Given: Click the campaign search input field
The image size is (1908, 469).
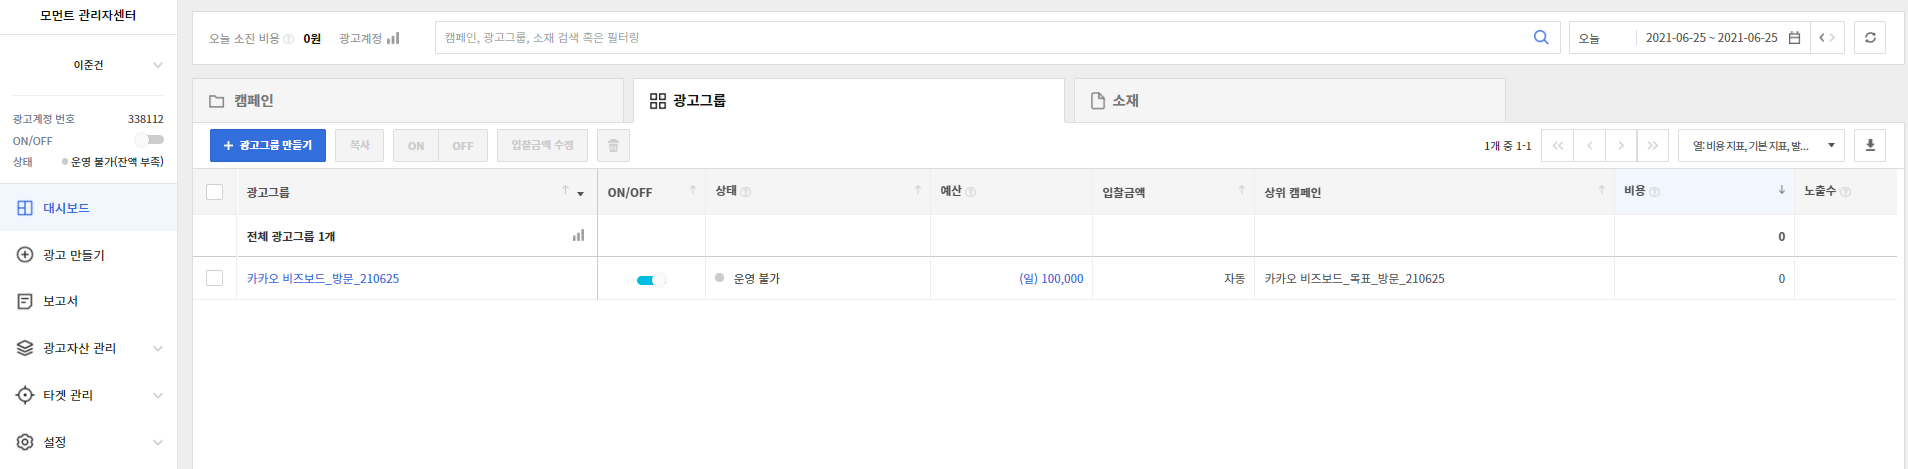Looking at the screenshot, I should [983, 38].
